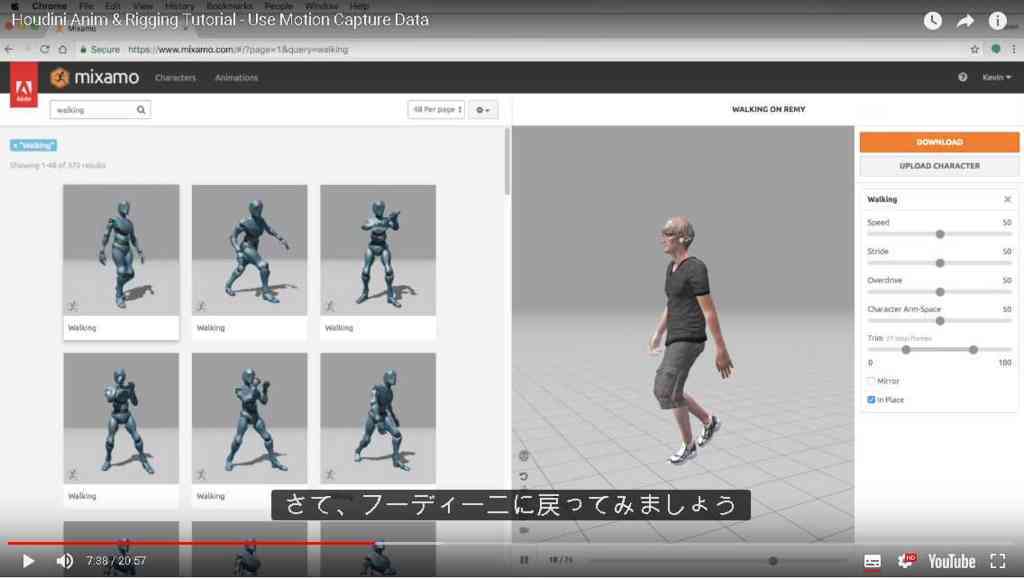This screenshot has height=579, width=1024.
Task: Select second top-row walking thumbnail
Action: [x=249, y=249]
